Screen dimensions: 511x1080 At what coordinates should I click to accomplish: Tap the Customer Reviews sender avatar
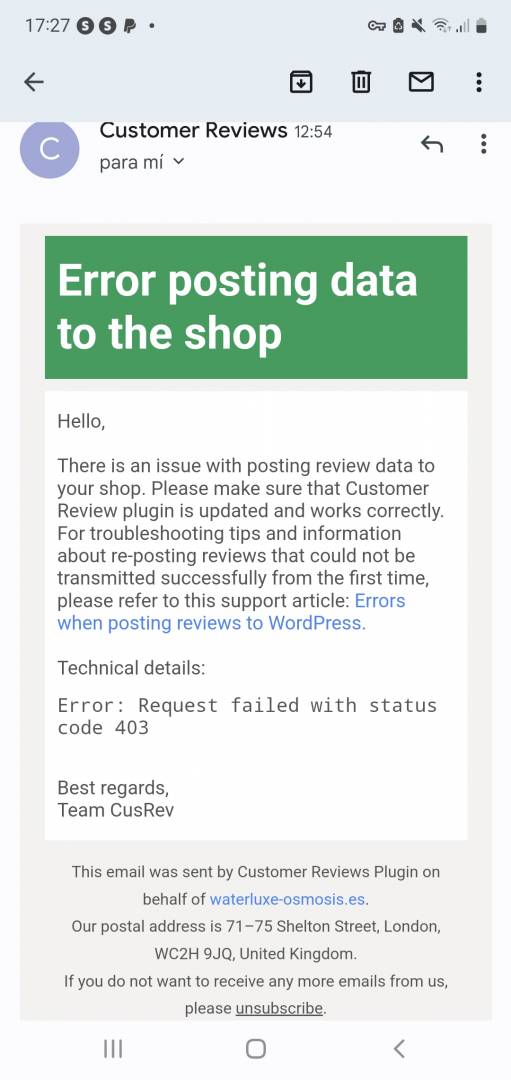[x=50, y=149]
